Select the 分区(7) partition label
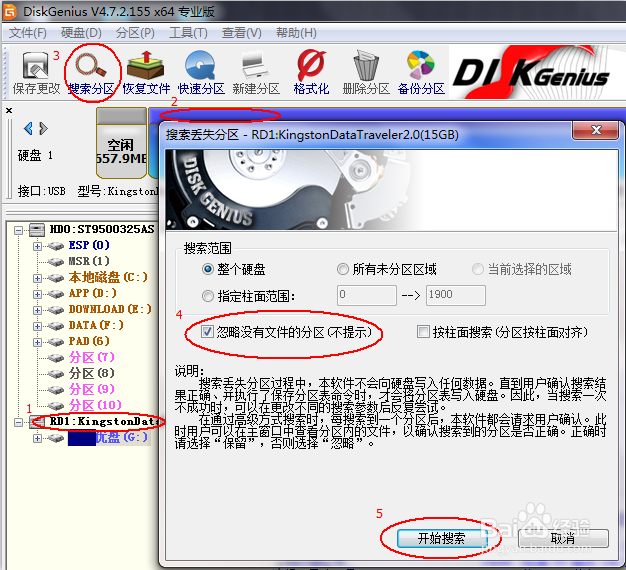 click(x=91, y=357)
